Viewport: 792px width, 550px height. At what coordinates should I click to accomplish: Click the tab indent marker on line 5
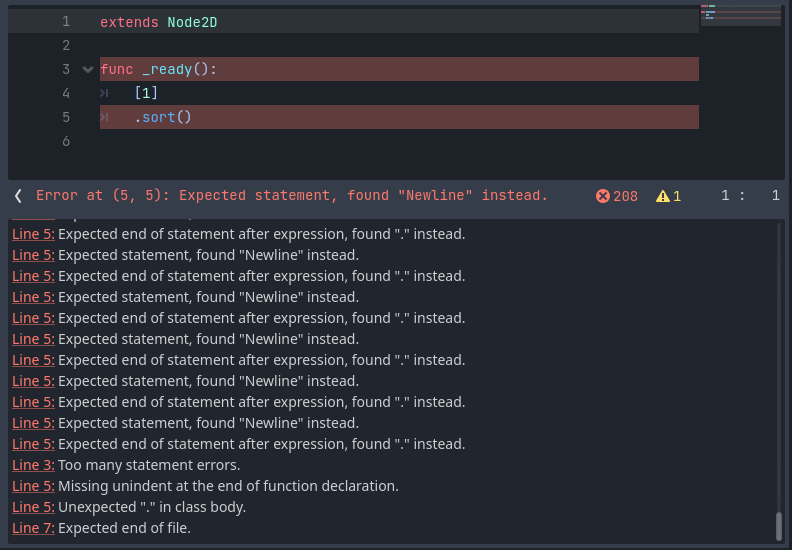click(104, 117)
